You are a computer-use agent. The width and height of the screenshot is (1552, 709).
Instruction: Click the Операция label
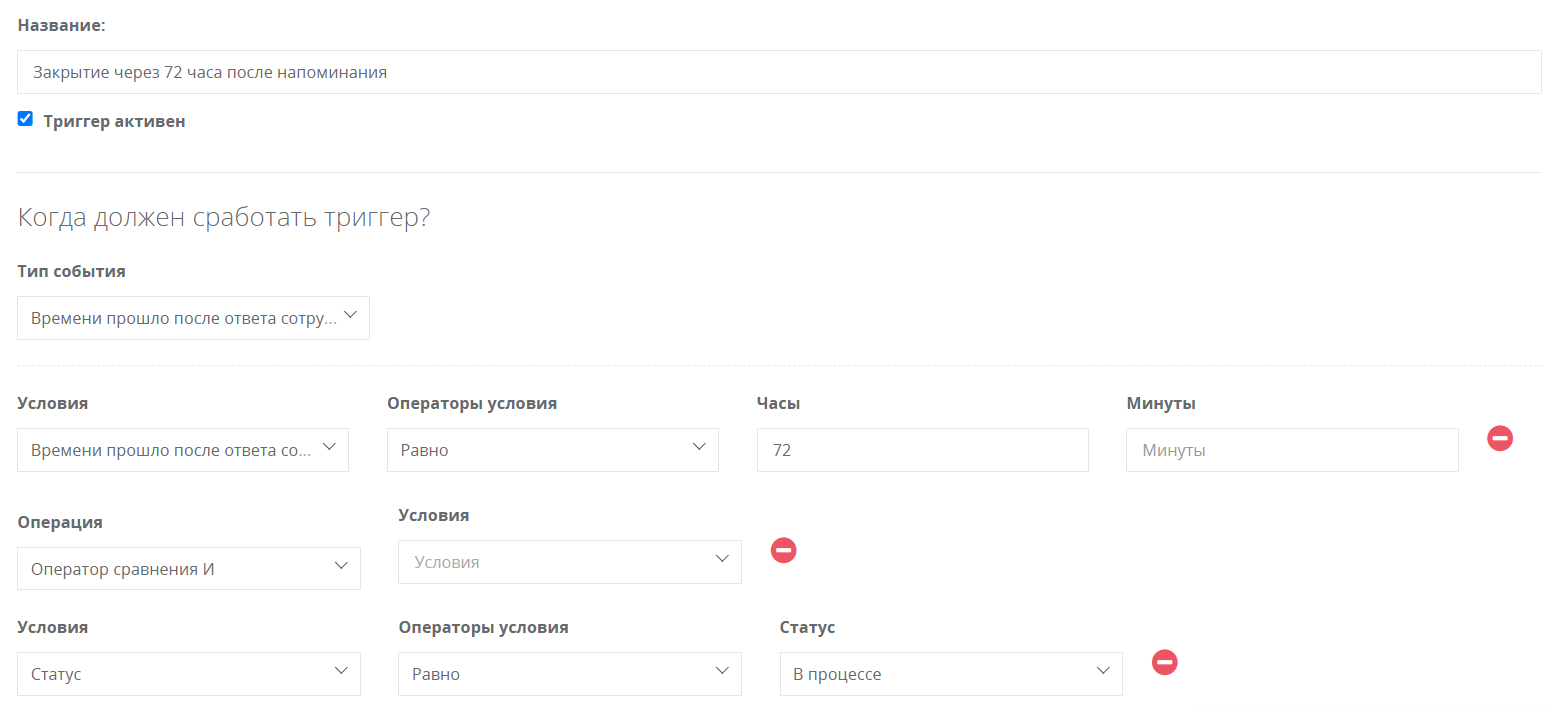click(x=60, y=522)
